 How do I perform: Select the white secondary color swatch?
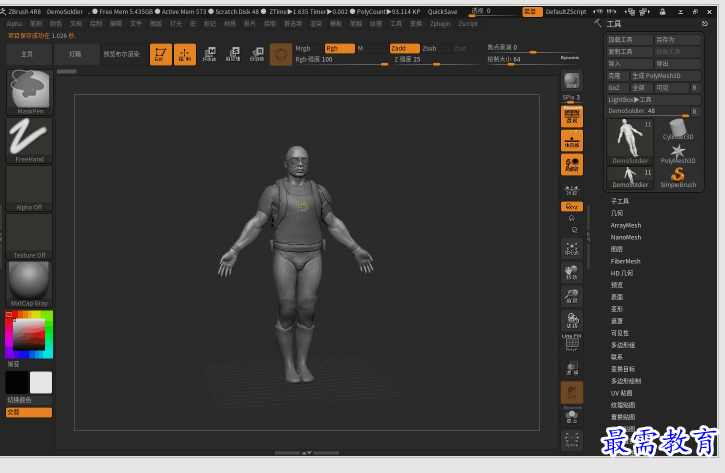click(41, 382)
